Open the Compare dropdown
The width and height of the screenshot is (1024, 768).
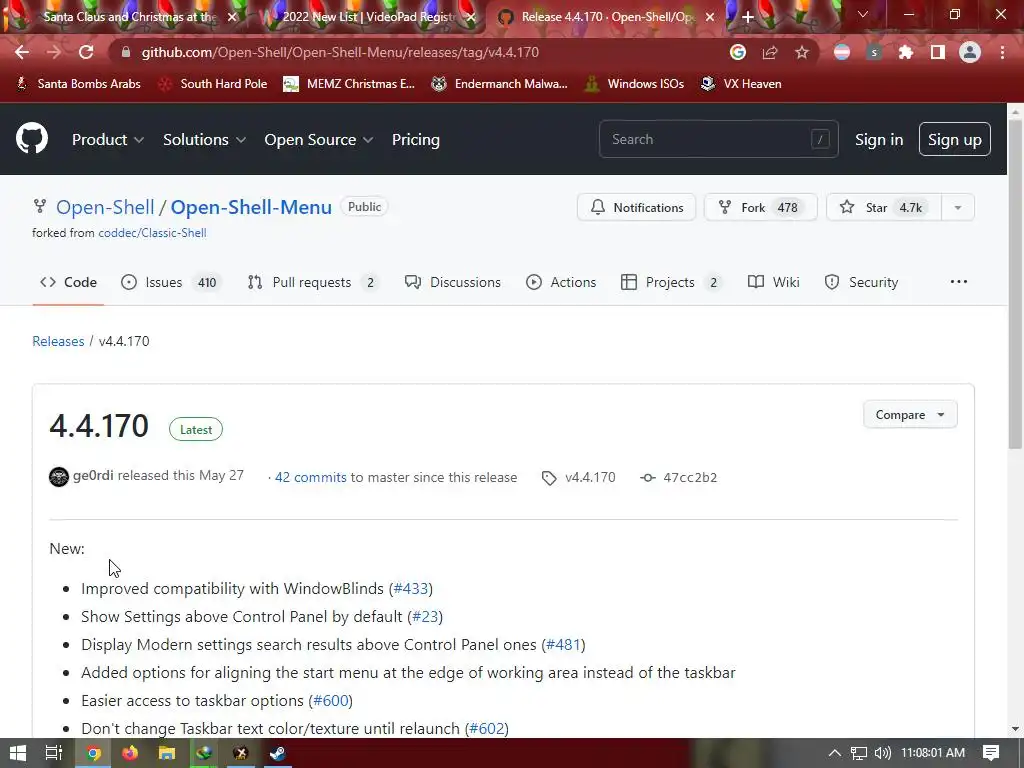(x=910, y=415)
